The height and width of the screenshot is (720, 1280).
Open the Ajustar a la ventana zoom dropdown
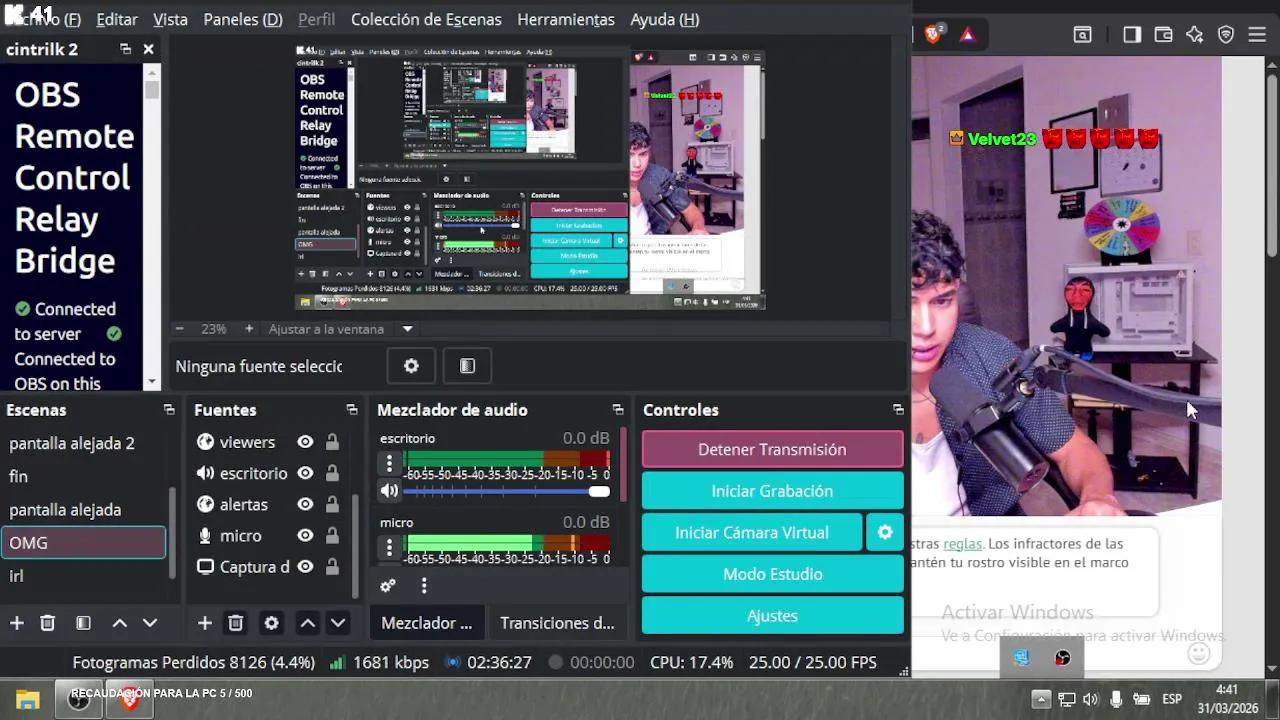[x=407, y=329]
